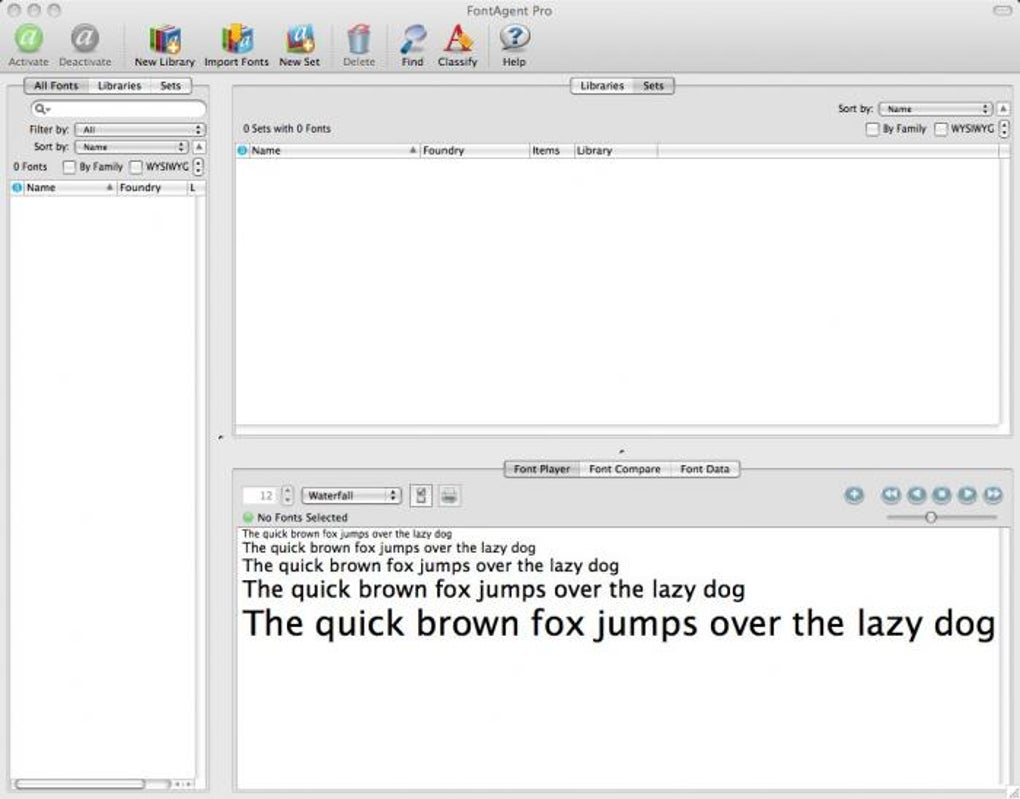Click the gray Deactivate toolbar icon
The image size is (1020, 799).
[x=85, y=38]
